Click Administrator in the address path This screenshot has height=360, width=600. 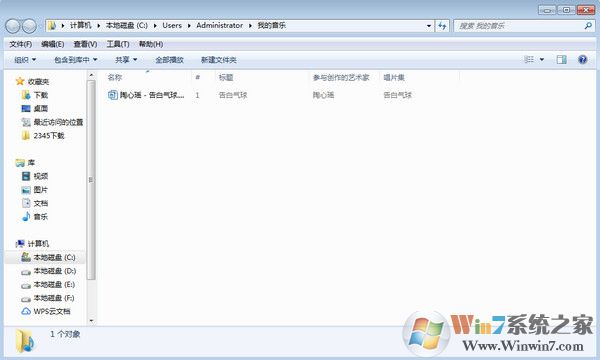pos(220,26)
